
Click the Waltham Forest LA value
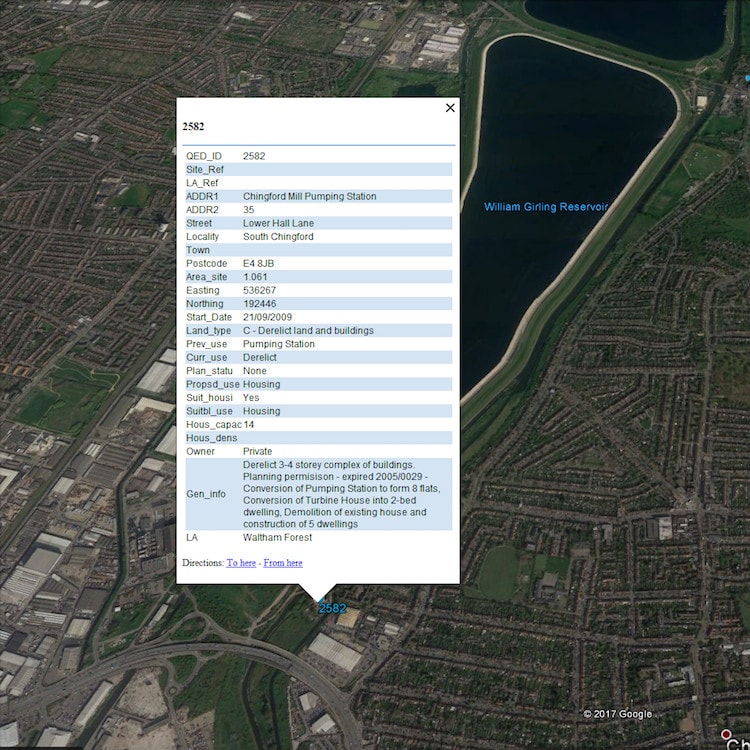(x=277, y=537)
